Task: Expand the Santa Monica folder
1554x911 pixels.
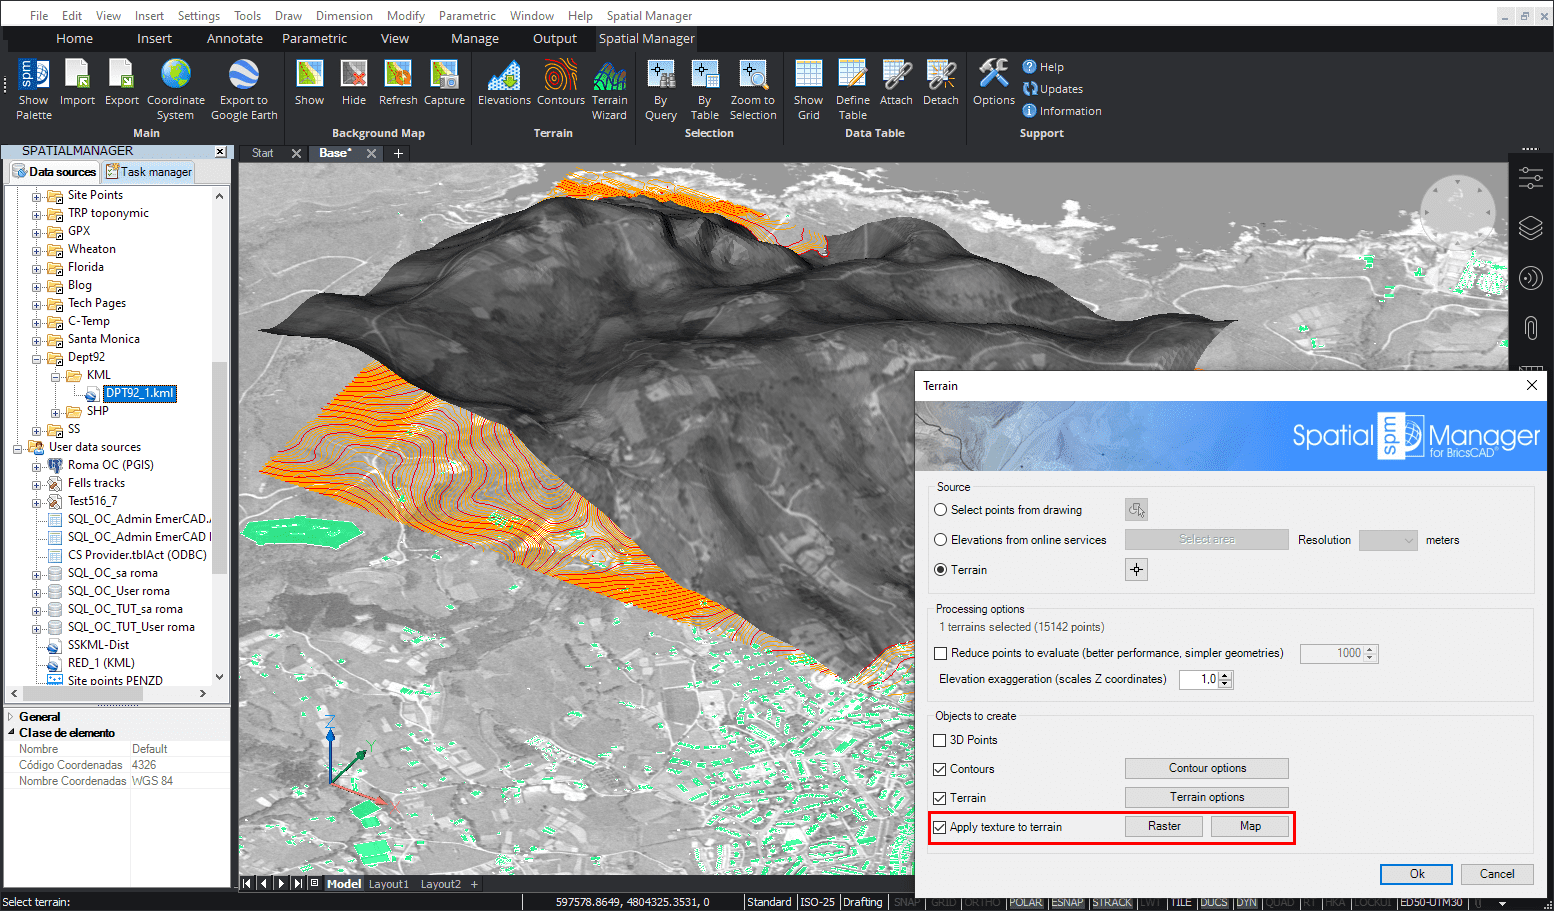Action: click(36, 340)
